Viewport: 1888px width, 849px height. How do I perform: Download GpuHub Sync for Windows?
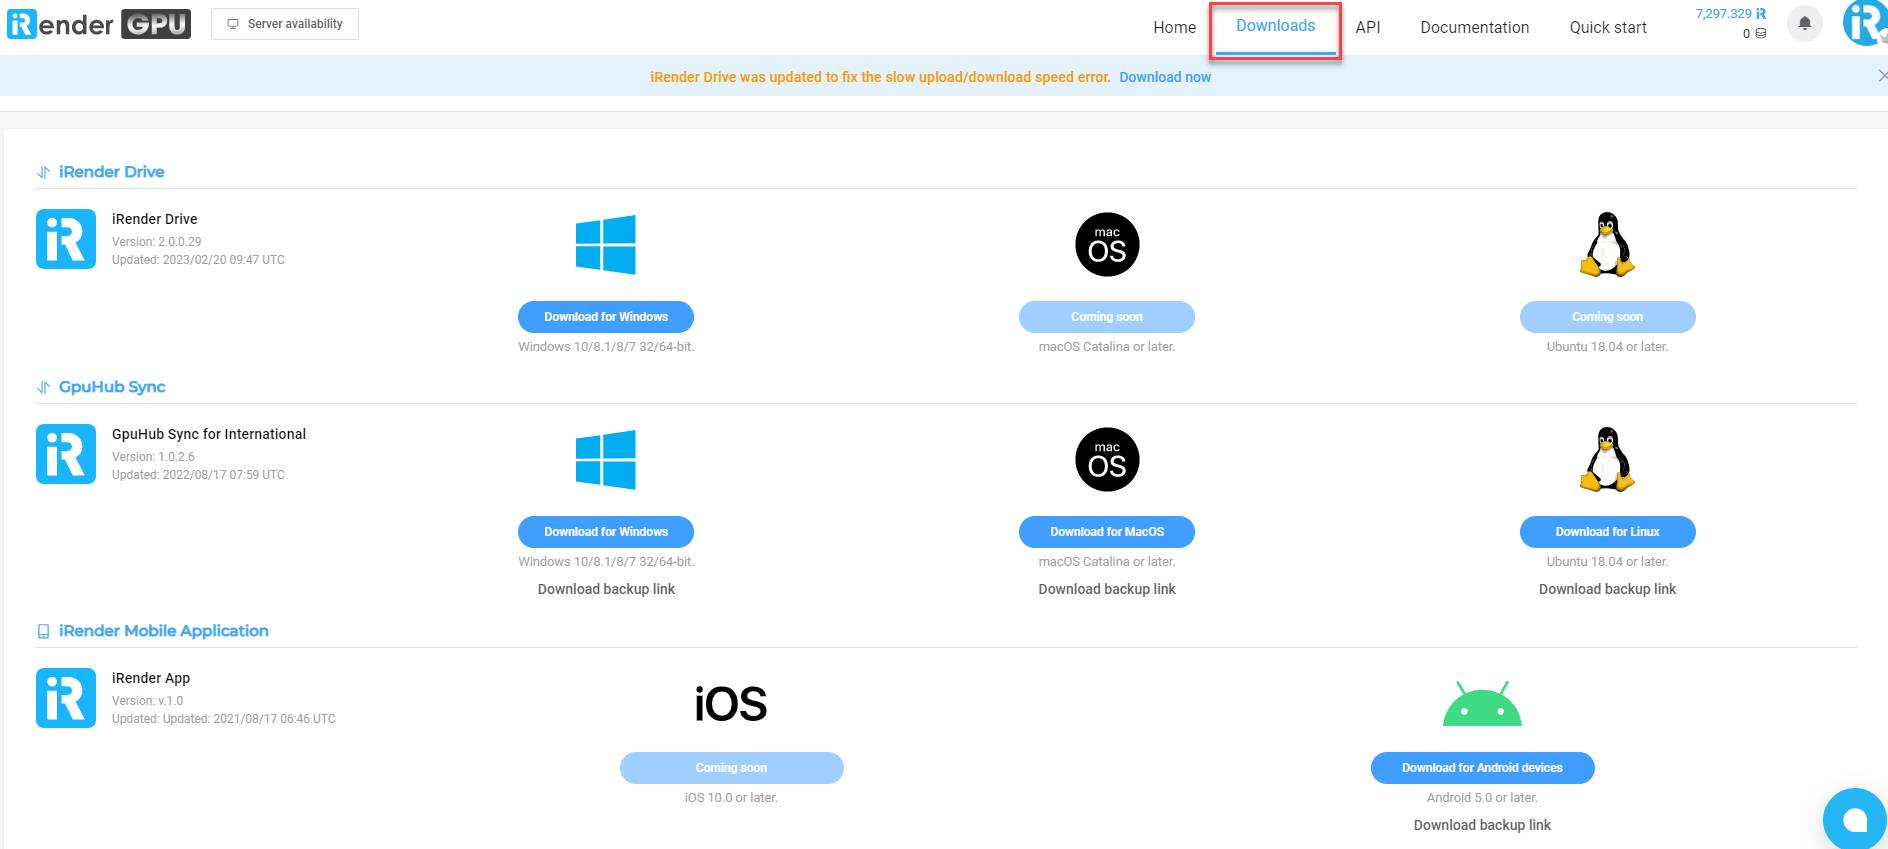tap(606, 532)
